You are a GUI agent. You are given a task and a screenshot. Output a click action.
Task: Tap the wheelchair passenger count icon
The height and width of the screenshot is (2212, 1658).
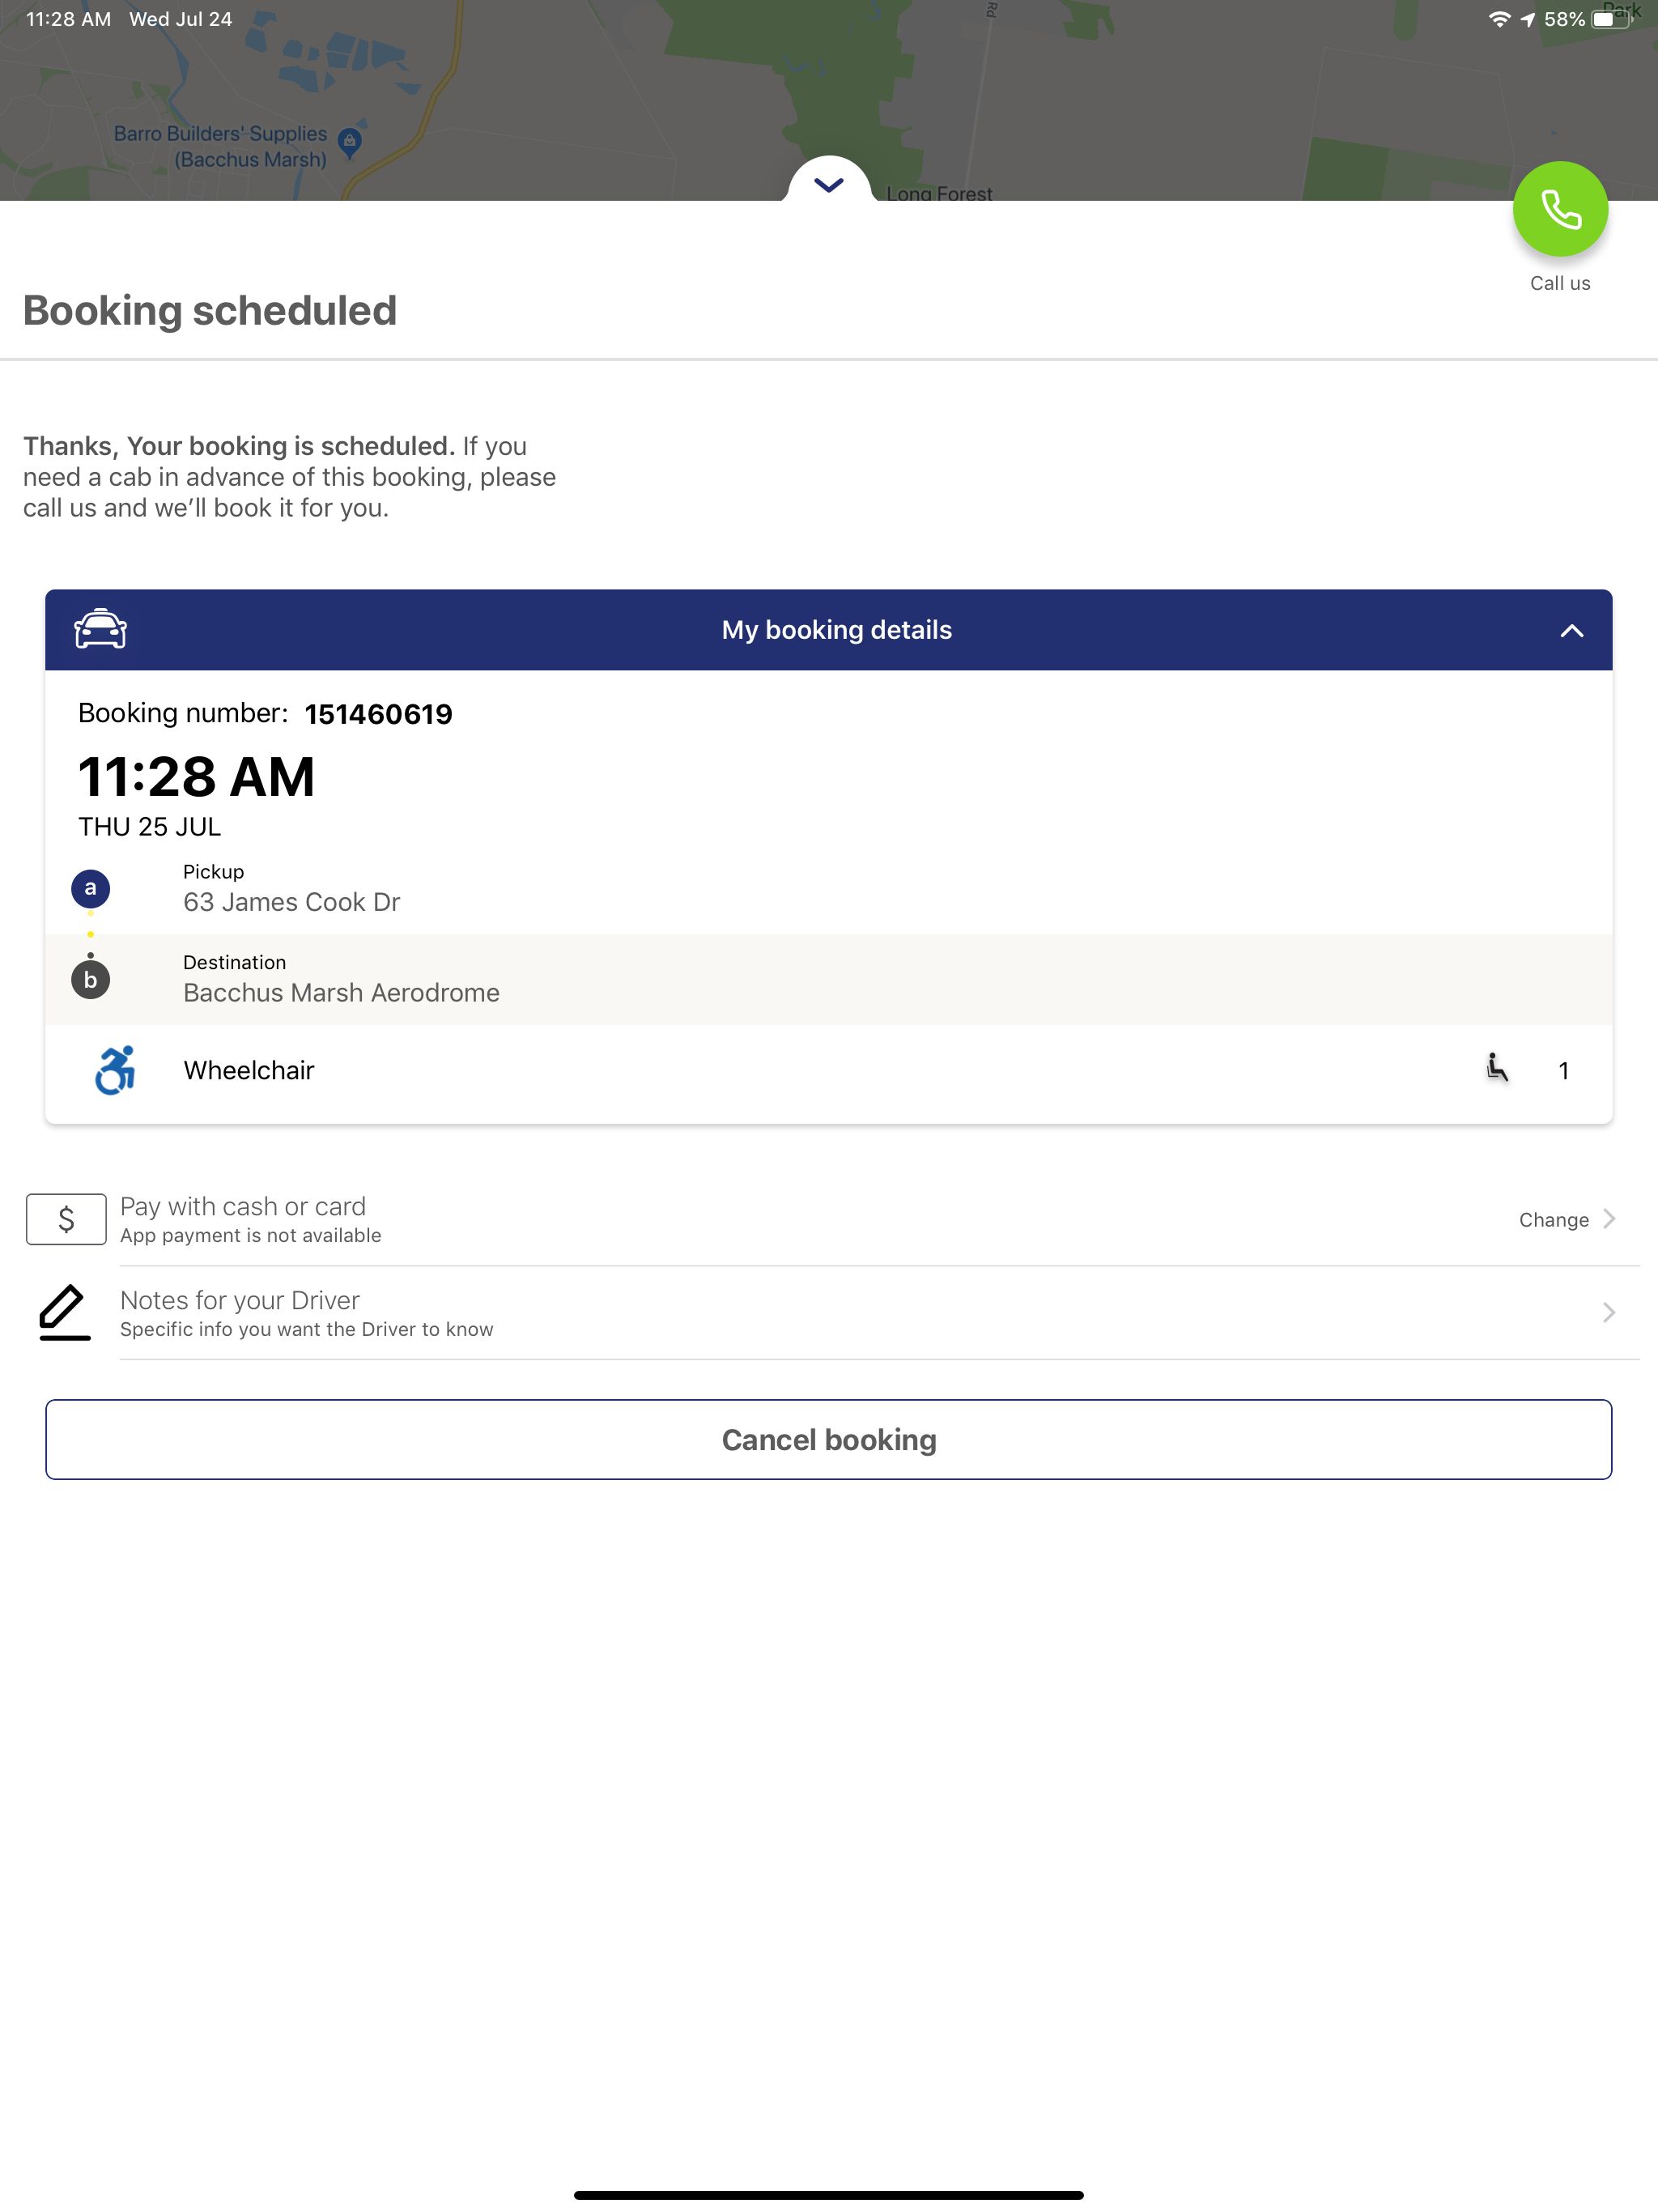(1496, 1068)
